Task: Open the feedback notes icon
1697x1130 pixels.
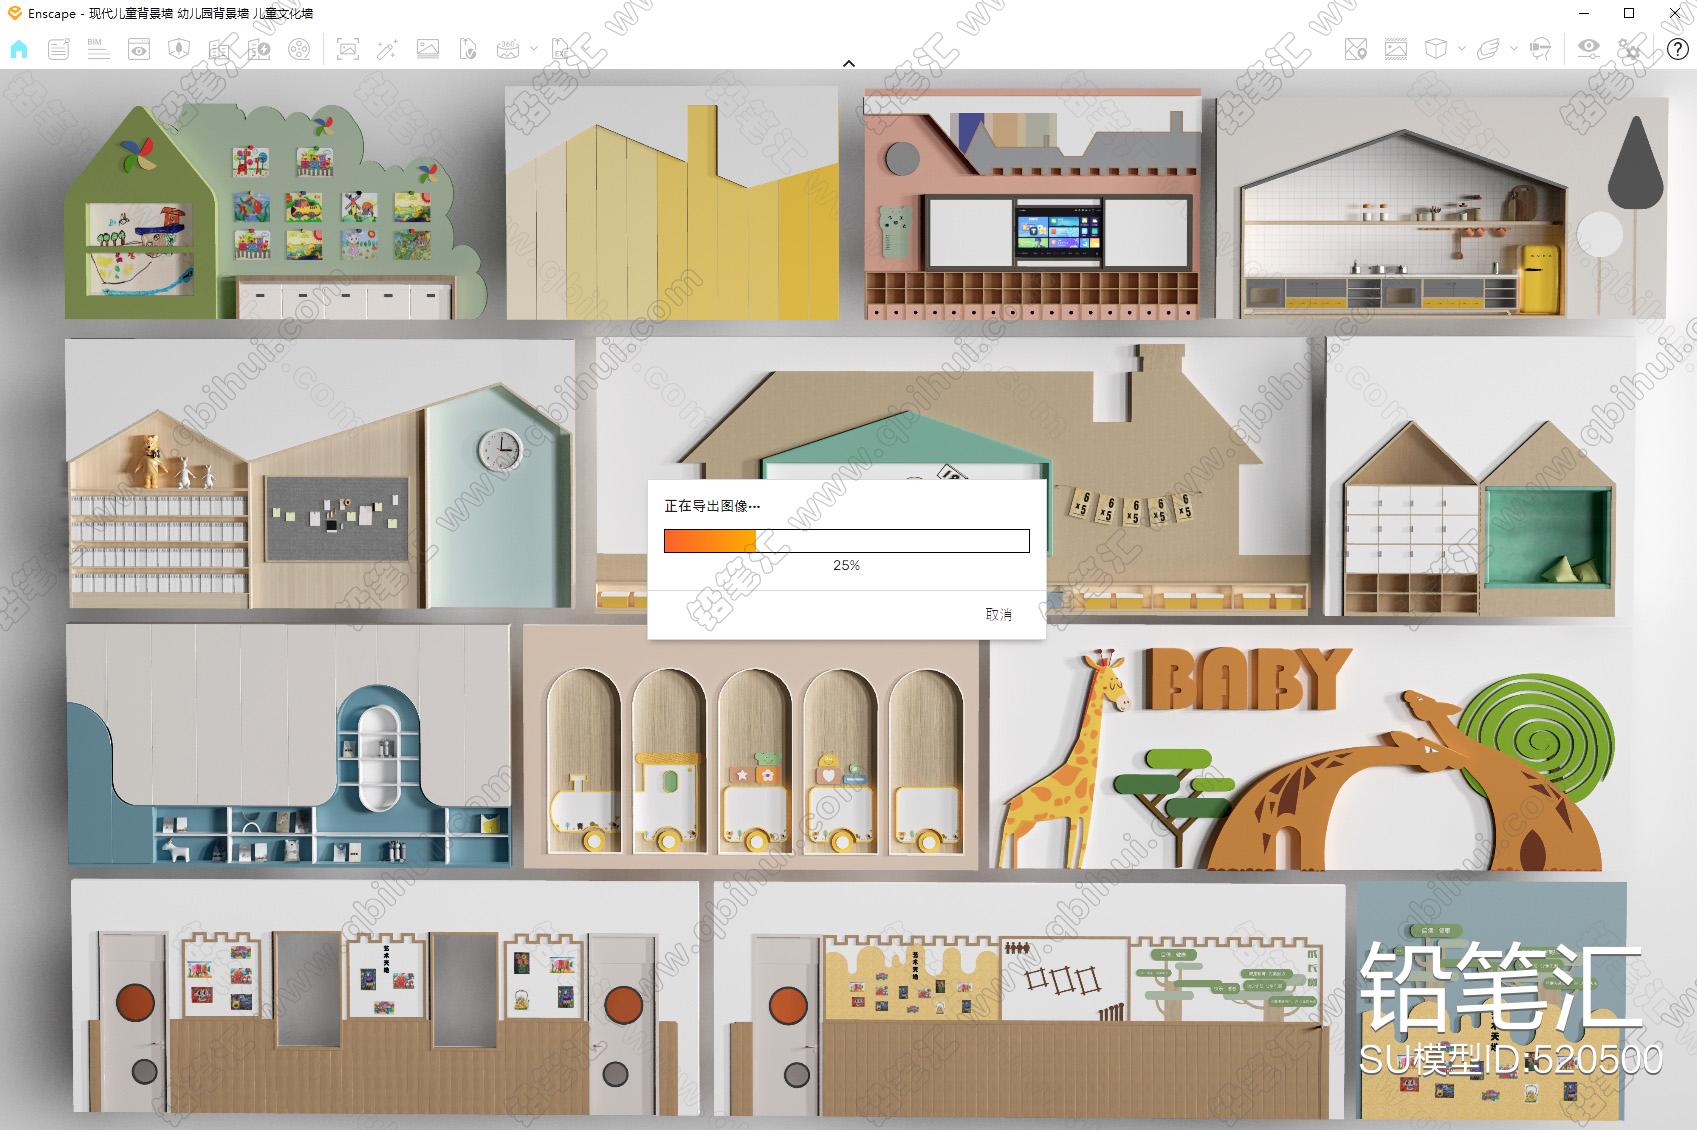Action: point(59,49)
